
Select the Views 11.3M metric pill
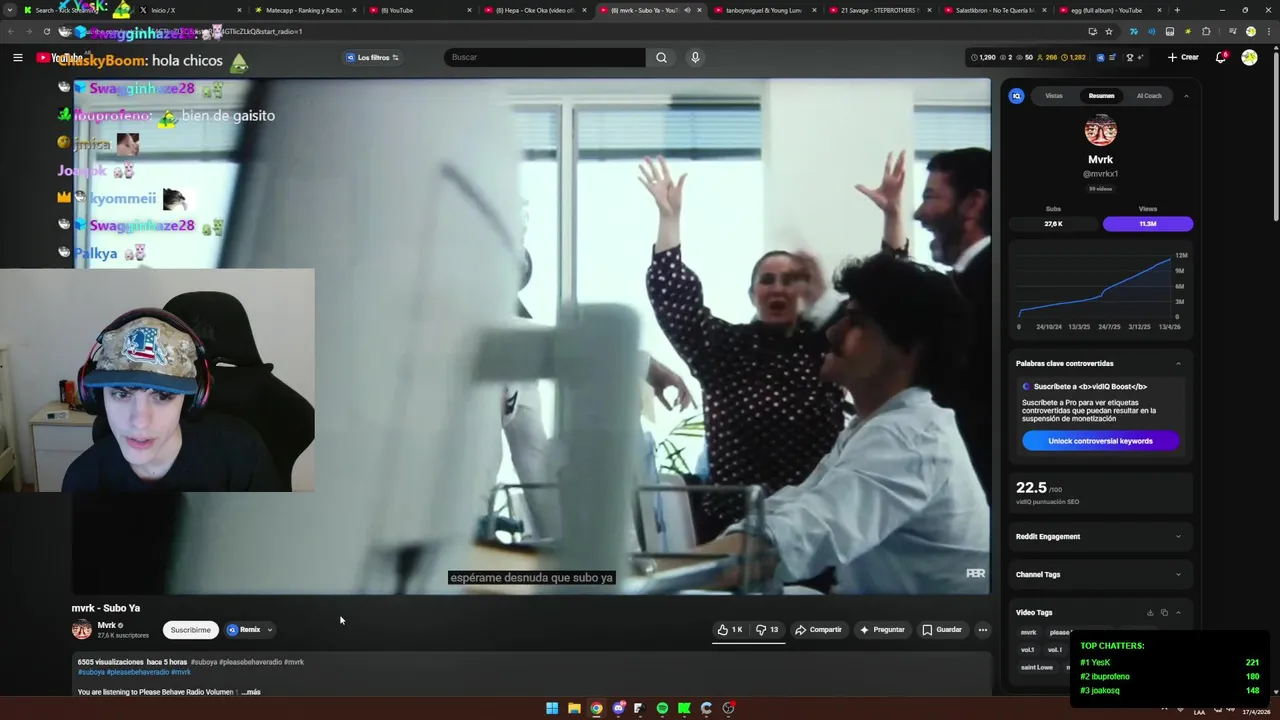(x=1148, y=224)
